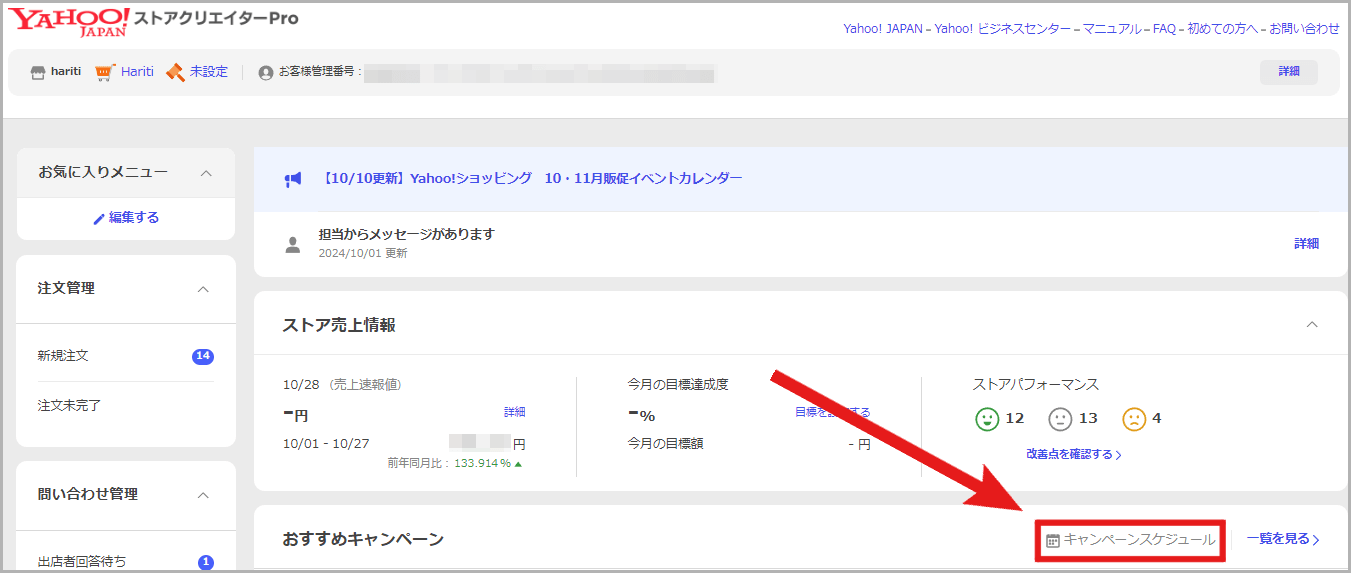Screen dimensions: 1351x573
Task: Click the user icon beside お客様管理番号
Action: 266,73
